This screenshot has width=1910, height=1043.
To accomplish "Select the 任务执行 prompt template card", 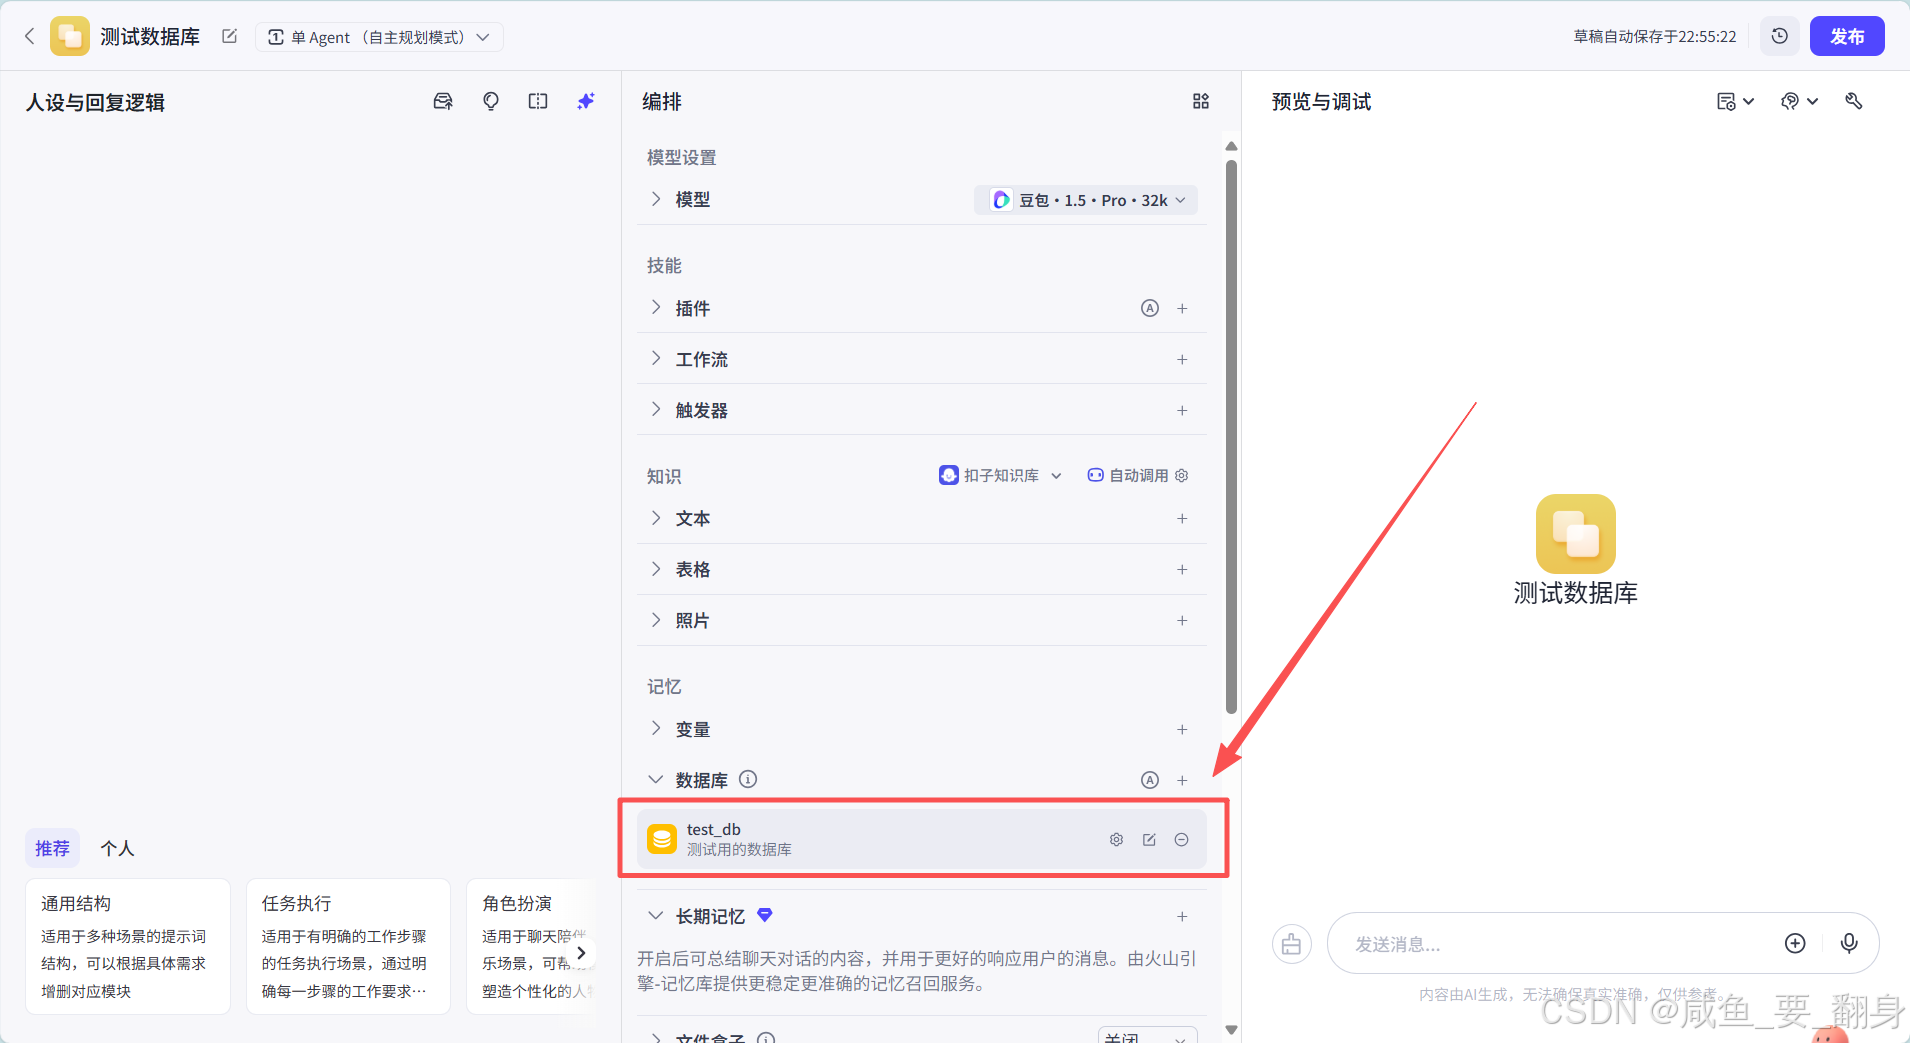I will tap(348, 946).
